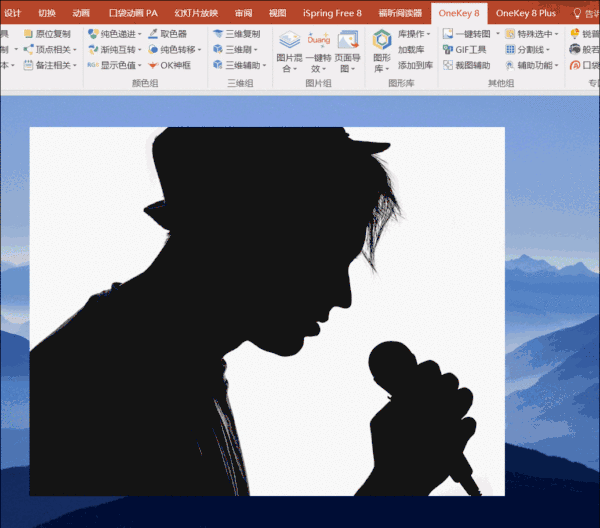Open the 顶点相关 vertex tools menu
The width and height of the screenshot is (600, 528).
coord(50,49)
